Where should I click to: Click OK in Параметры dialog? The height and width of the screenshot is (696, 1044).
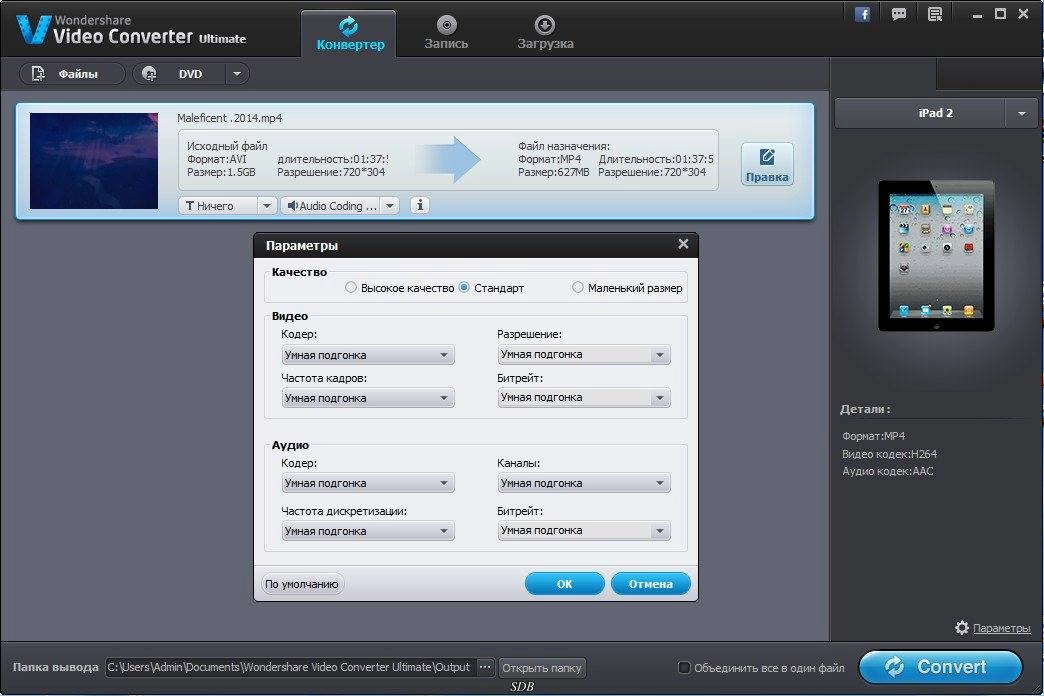tap(564, 583)
